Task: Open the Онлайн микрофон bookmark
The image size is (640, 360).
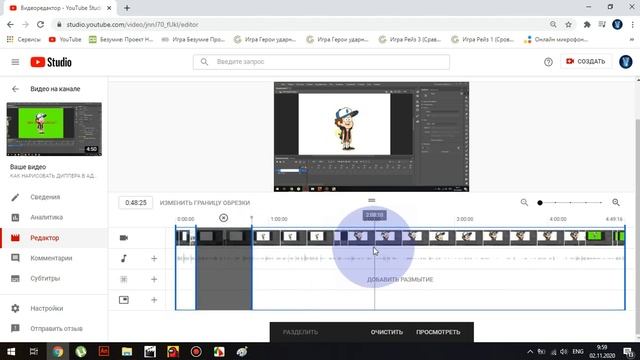Action: coord(556,40)
